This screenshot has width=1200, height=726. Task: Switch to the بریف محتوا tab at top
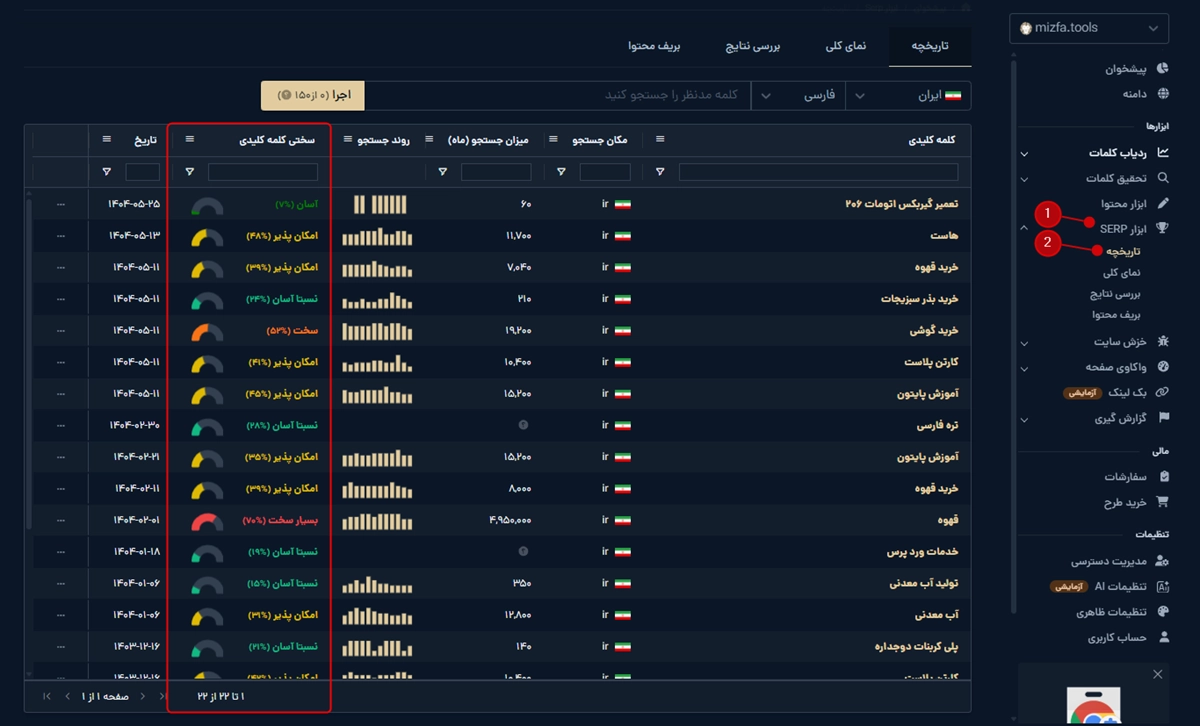[654, 46]
